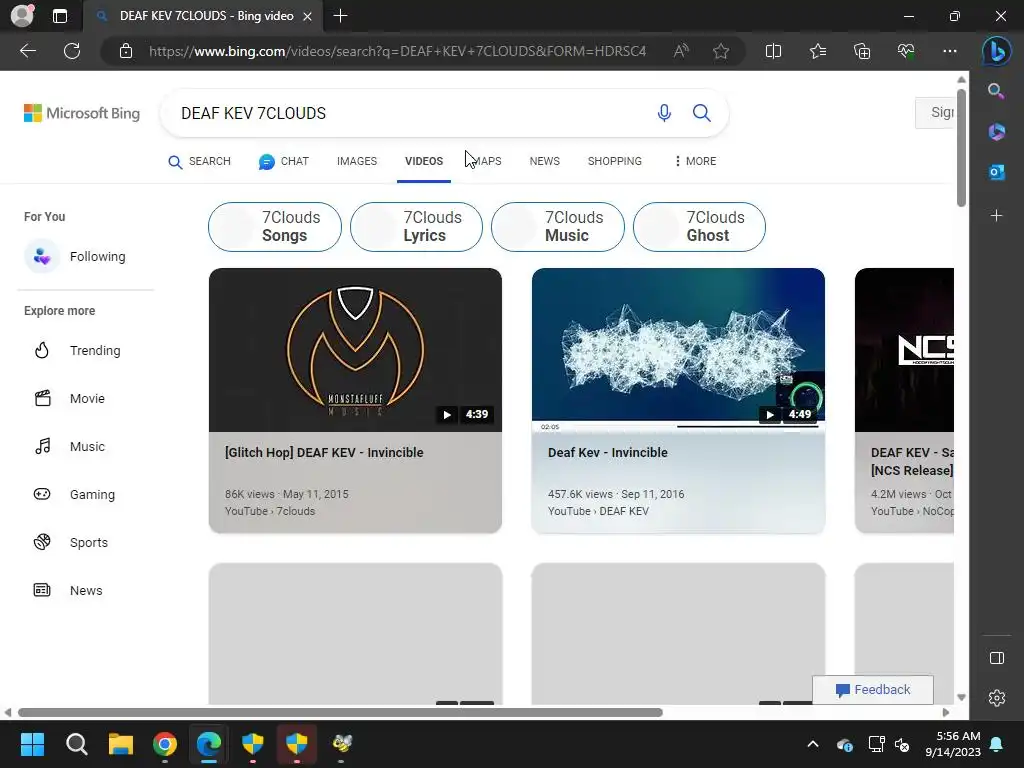
Task: Click the vertical page scrollbar
Action: tap(961, 148)
